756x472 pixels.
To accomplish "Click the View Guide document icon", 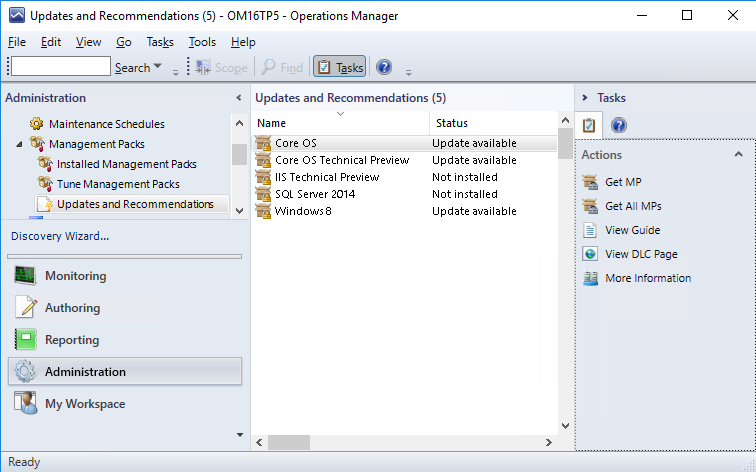I will click(x=590, y=230).
